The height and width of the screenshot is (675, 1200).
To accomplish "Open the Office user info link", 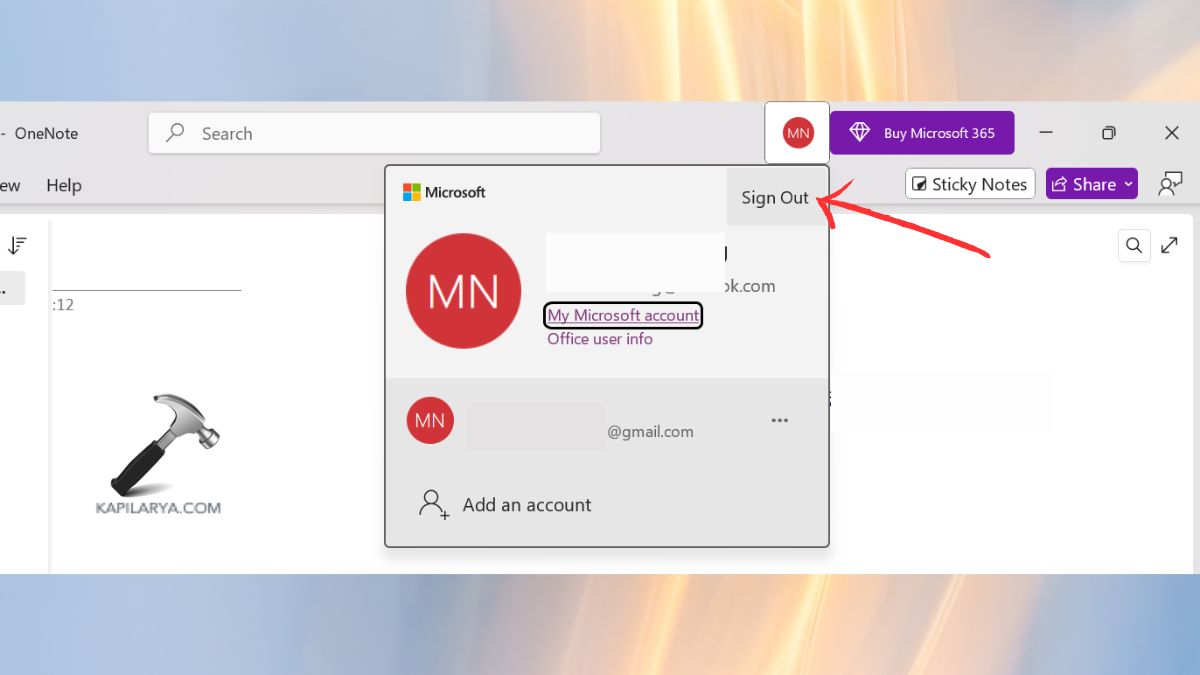I will (600, 339).
